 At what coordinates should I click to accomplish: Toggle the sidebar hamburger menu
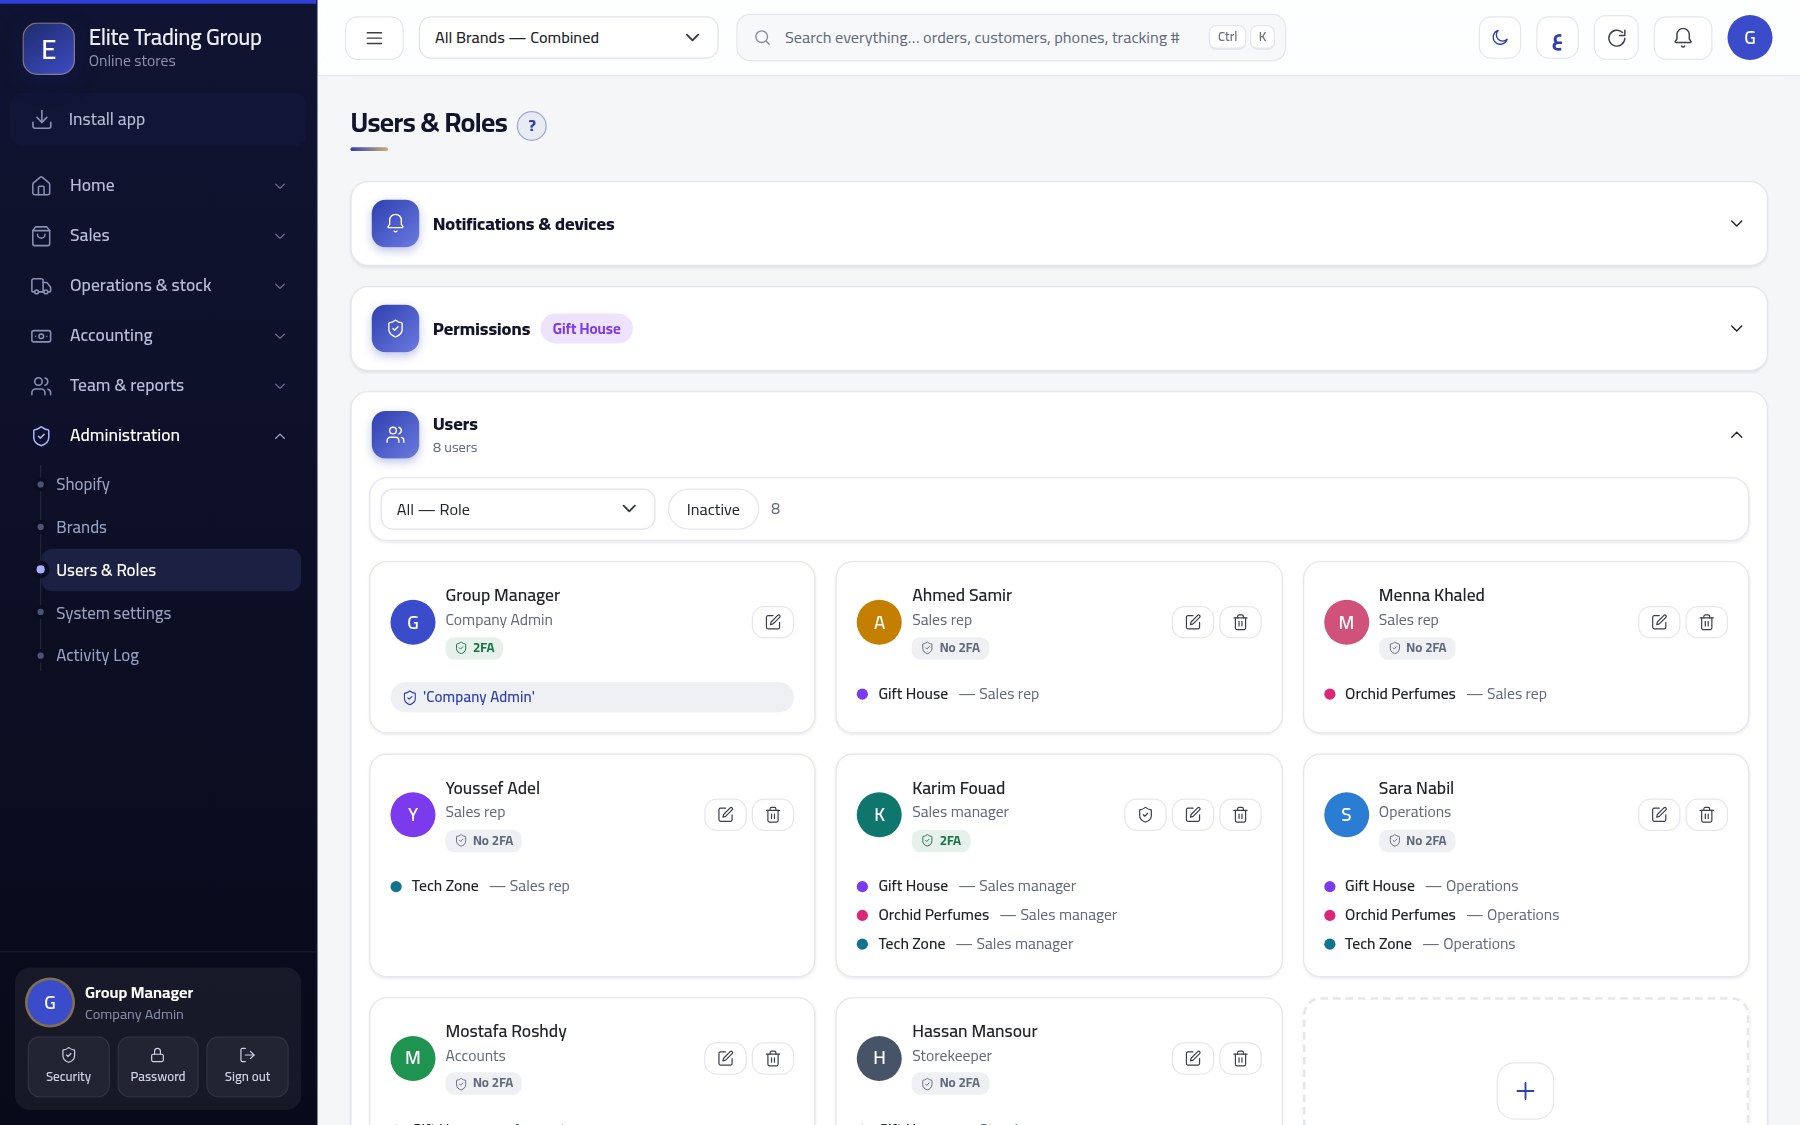pos(374,38)
